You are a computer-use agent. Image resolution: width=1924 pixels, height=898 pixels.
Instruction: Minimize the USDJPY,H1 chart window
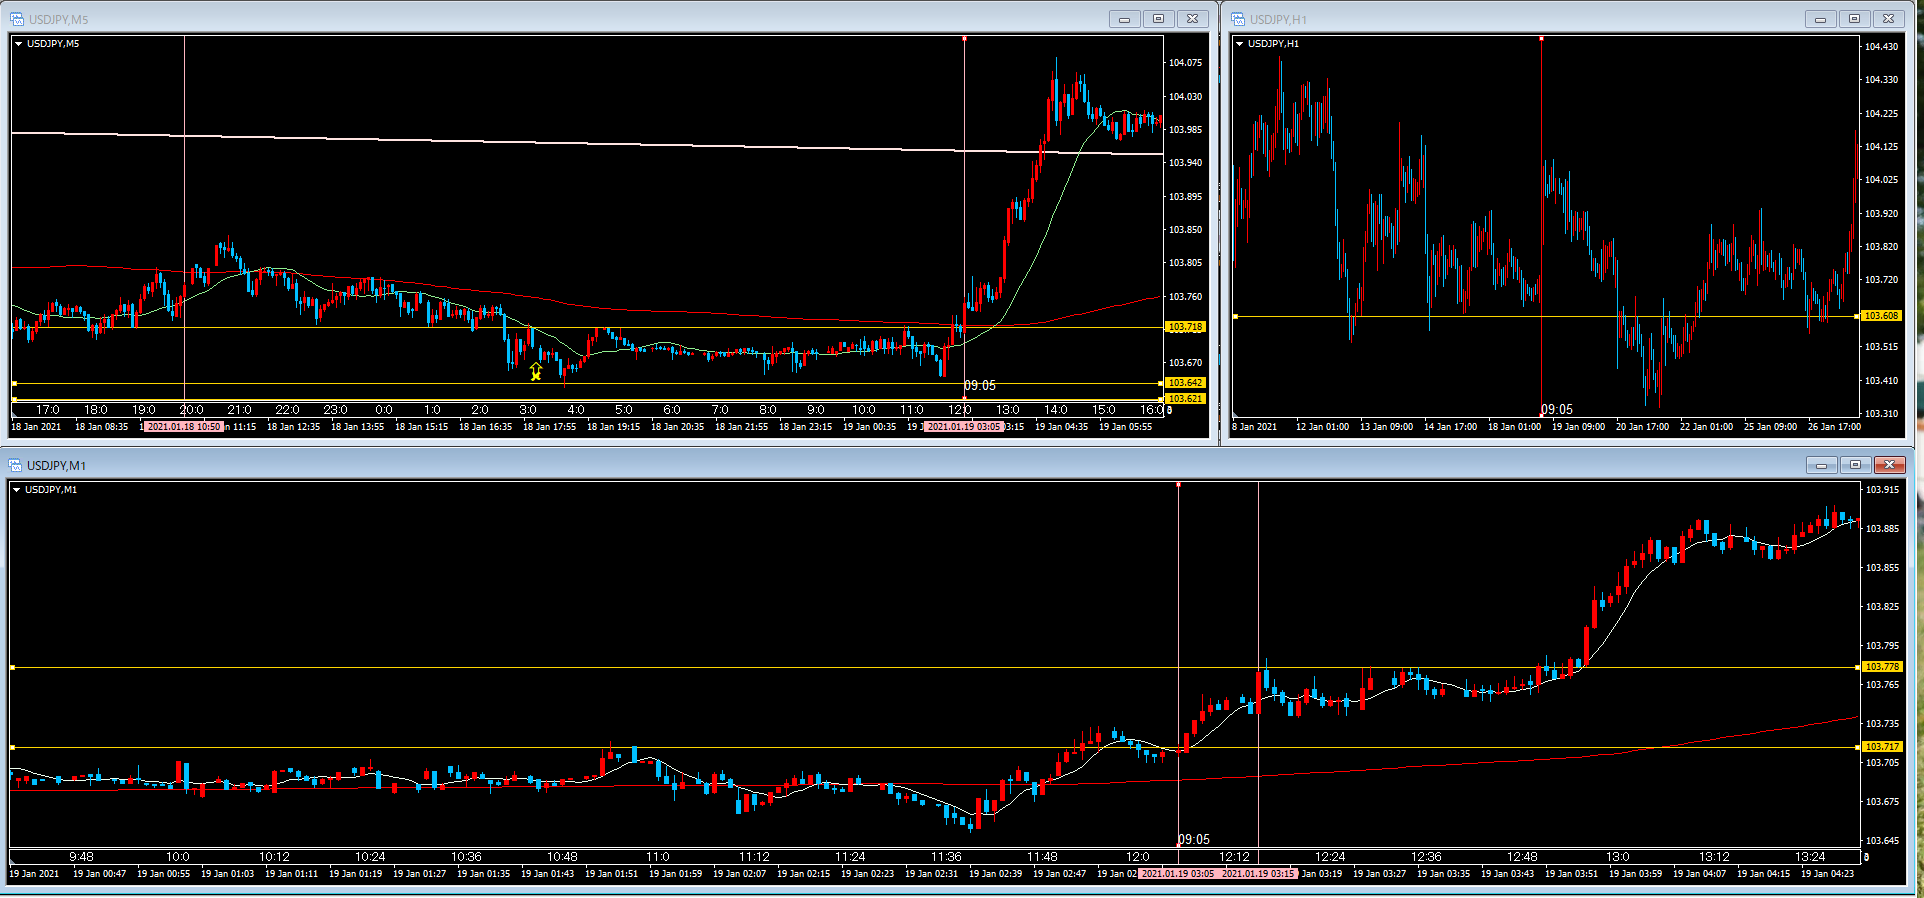pyautogui.click(x=1820, y=19)
